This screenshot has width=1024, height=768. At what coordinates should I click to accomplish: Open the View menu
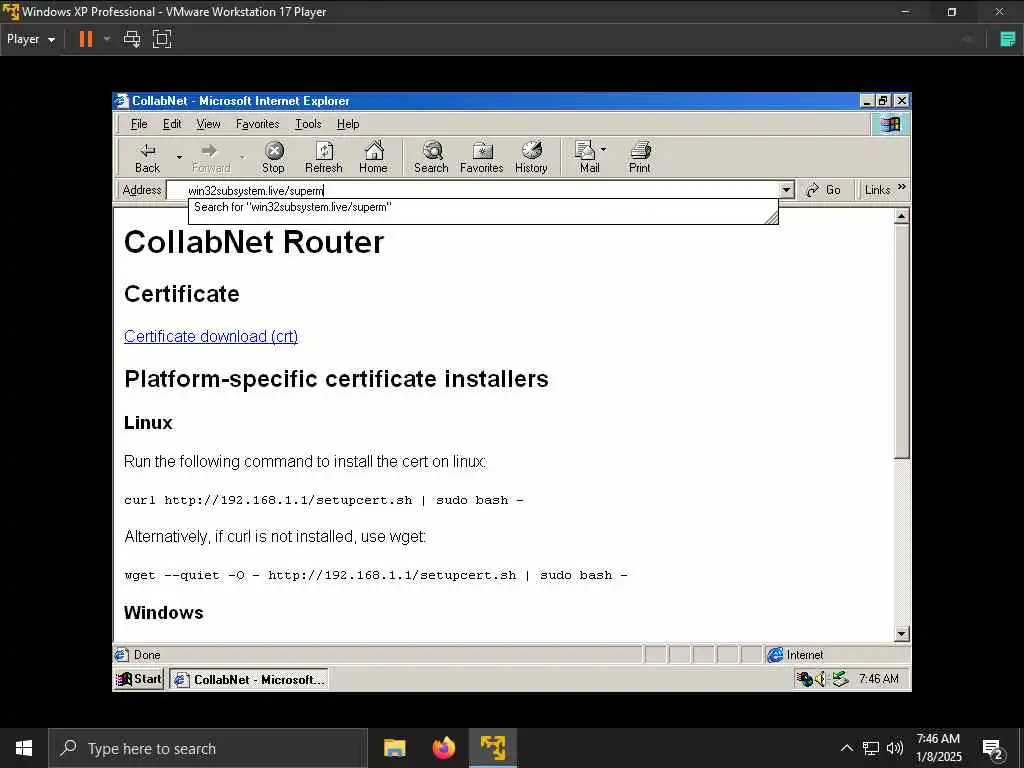point(208,124)
